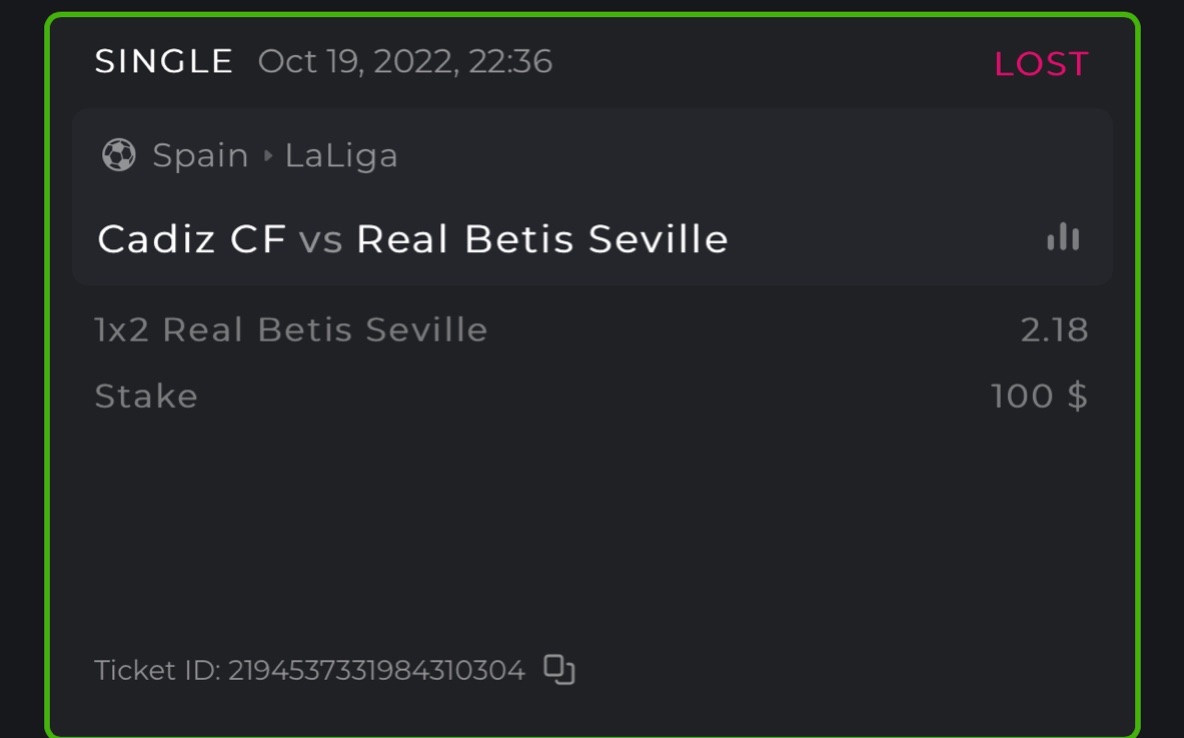This screenshot has width=1184, height=738.
Task: Click the soccer ball sport icon
Action: (118, 155)
